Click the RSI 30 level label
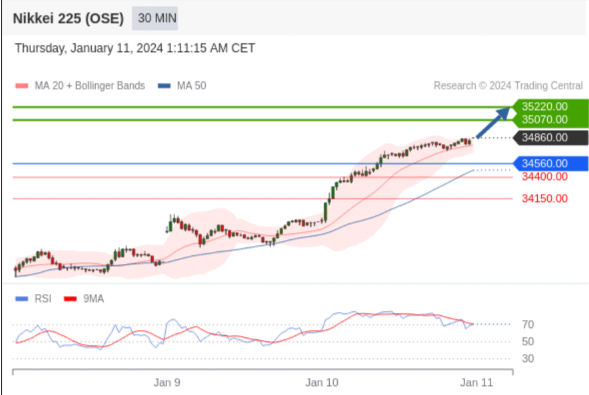The image size is (589, 395). [x=528, y=359]
